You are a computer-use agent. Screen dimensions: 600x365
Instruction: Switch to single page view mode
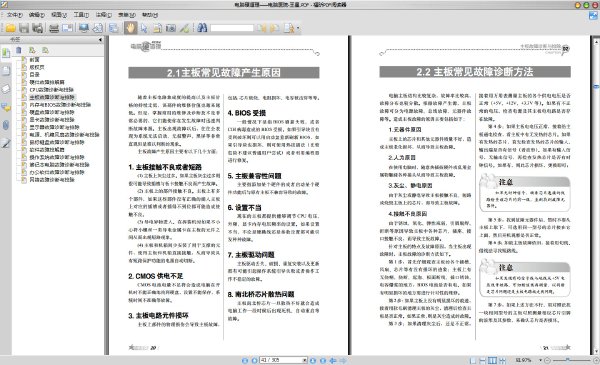(473, 360)
